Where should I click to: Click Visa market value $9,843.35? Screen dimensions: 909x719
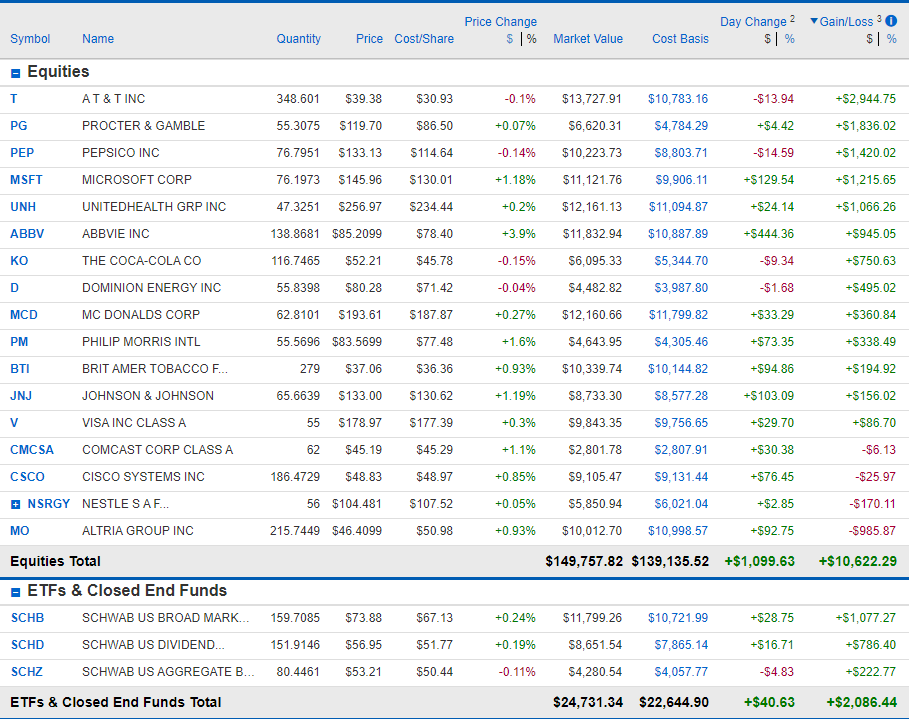coord(595,423)
